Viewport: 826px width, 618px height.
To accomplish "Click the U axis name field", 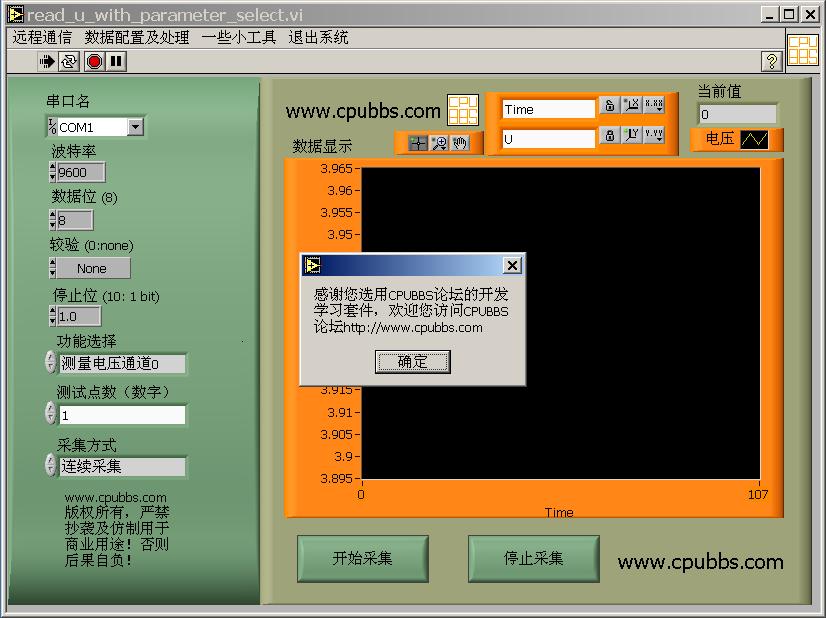I will pos(548,139).
